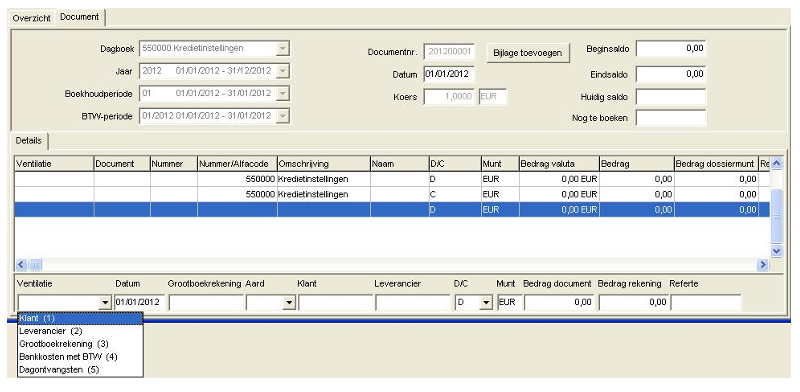This screenshot has height=392, width=800.
Task: Click the grid vertical scrollbar down arrow
Action: [x=776, y=251]
